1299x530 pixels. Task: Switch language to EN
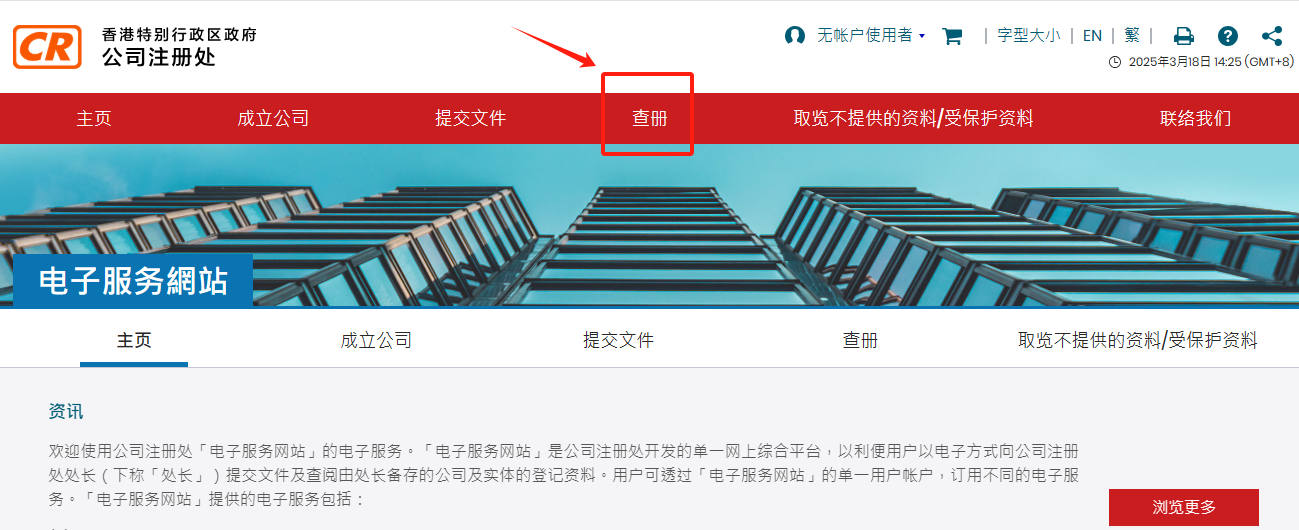tap(1092, 36)
